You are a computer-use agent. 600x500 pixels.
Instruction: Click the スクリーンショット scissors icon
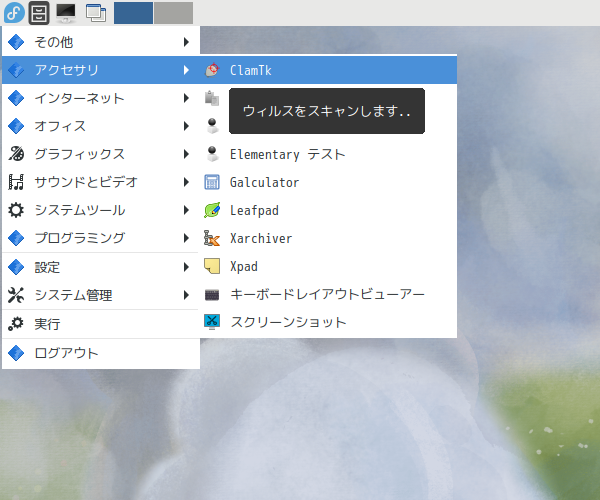click(212, 322)
